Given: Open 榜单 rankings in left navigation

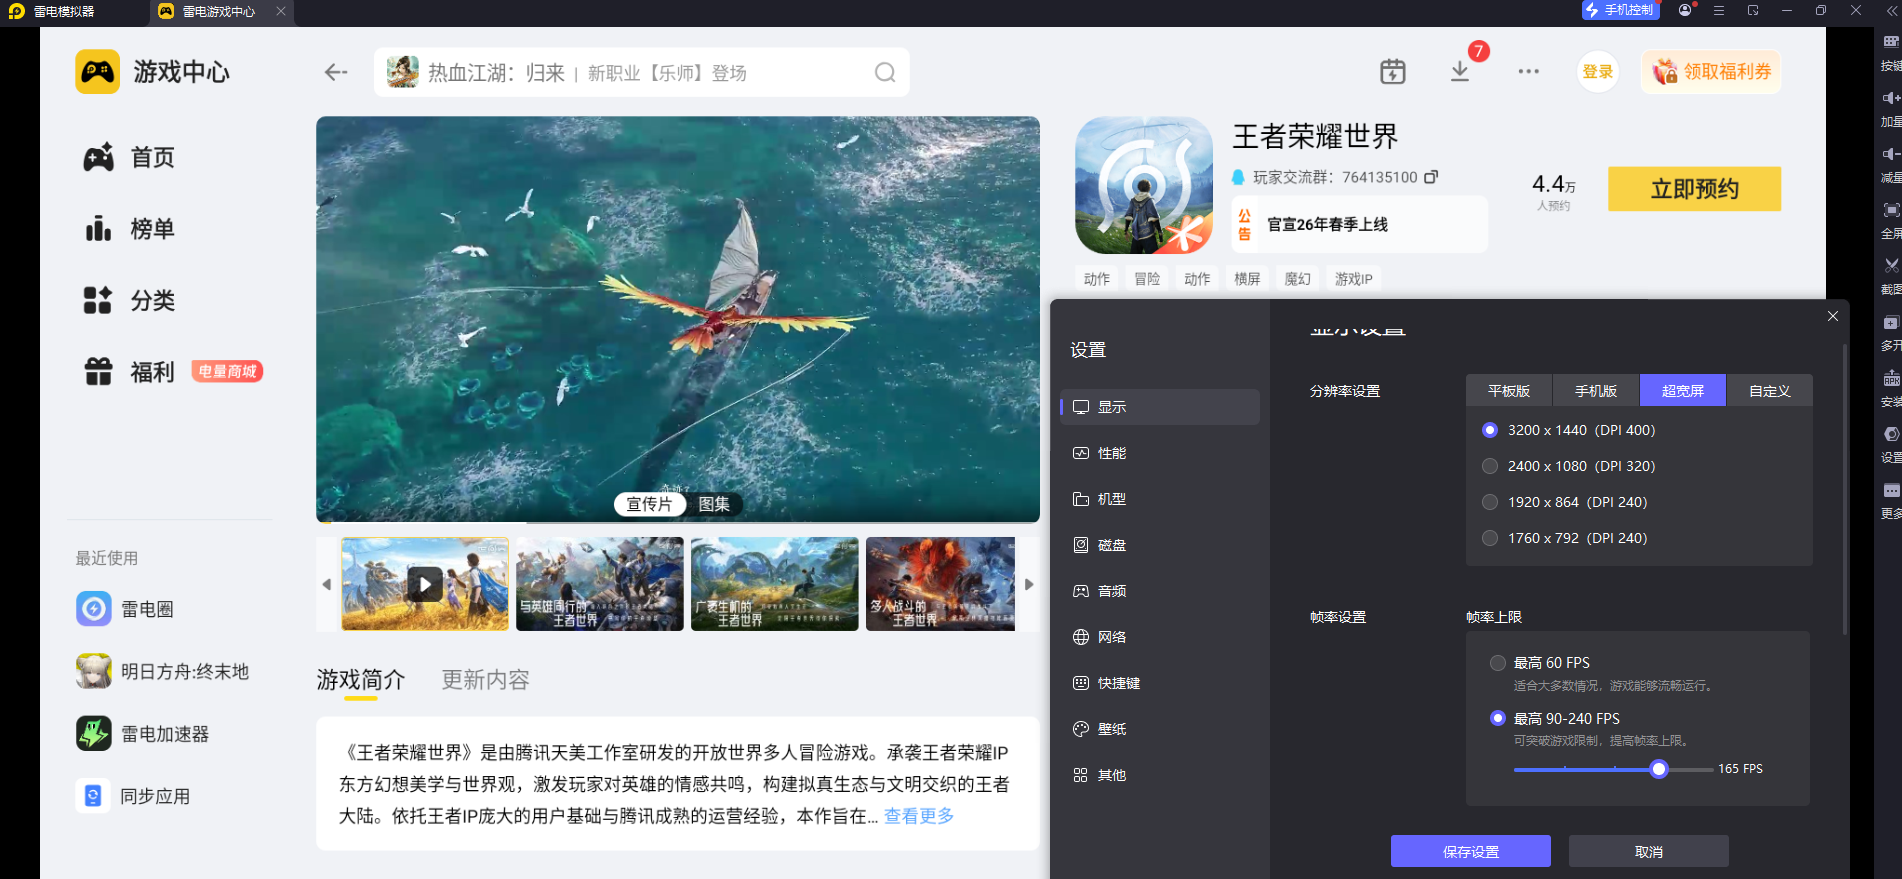Looking at the screenshot, I should [x=129, y=229].
